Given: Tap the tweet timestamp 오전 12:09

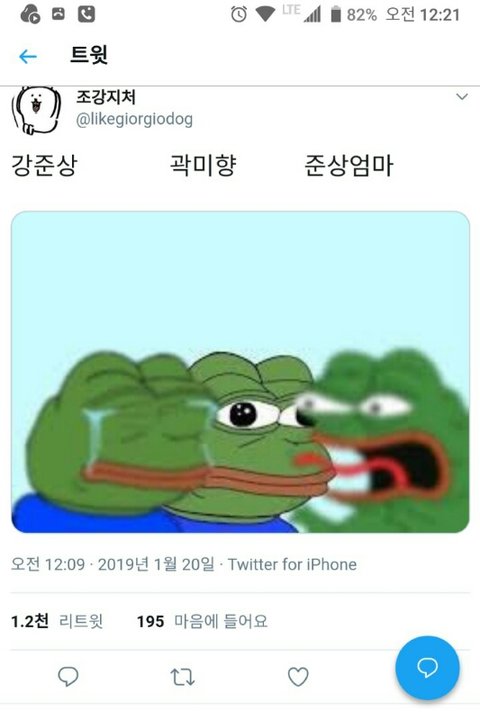Looking at the screenshot, I should 48,564.
